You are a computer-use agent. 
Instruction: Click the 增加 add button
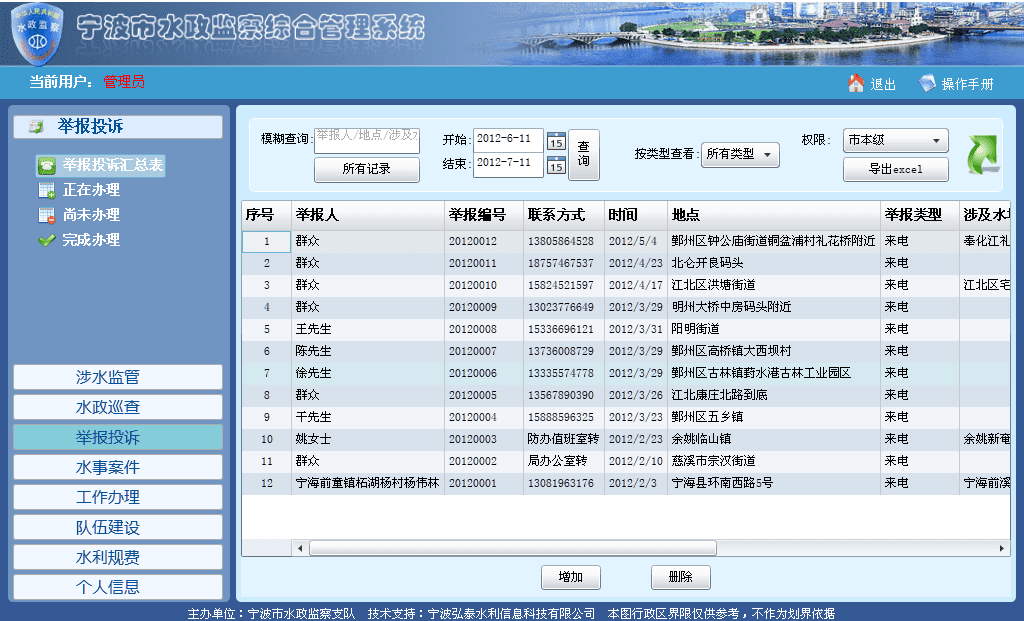(x=570, y=577)
